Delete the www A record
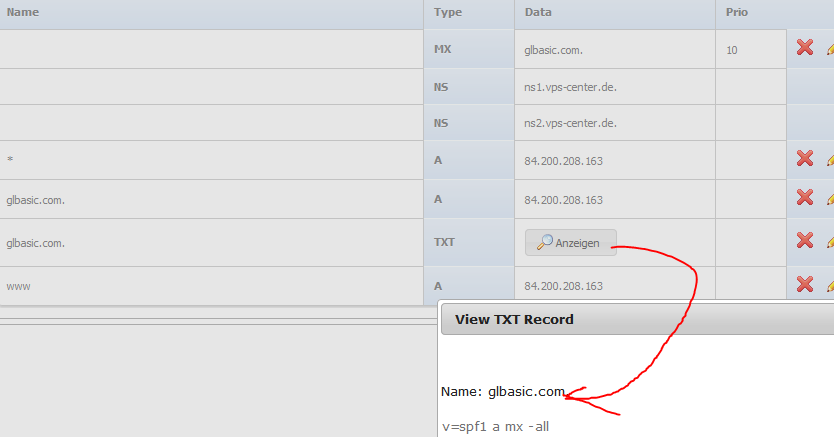The width and height of the screenshot is (834, 437). (805, 284)
